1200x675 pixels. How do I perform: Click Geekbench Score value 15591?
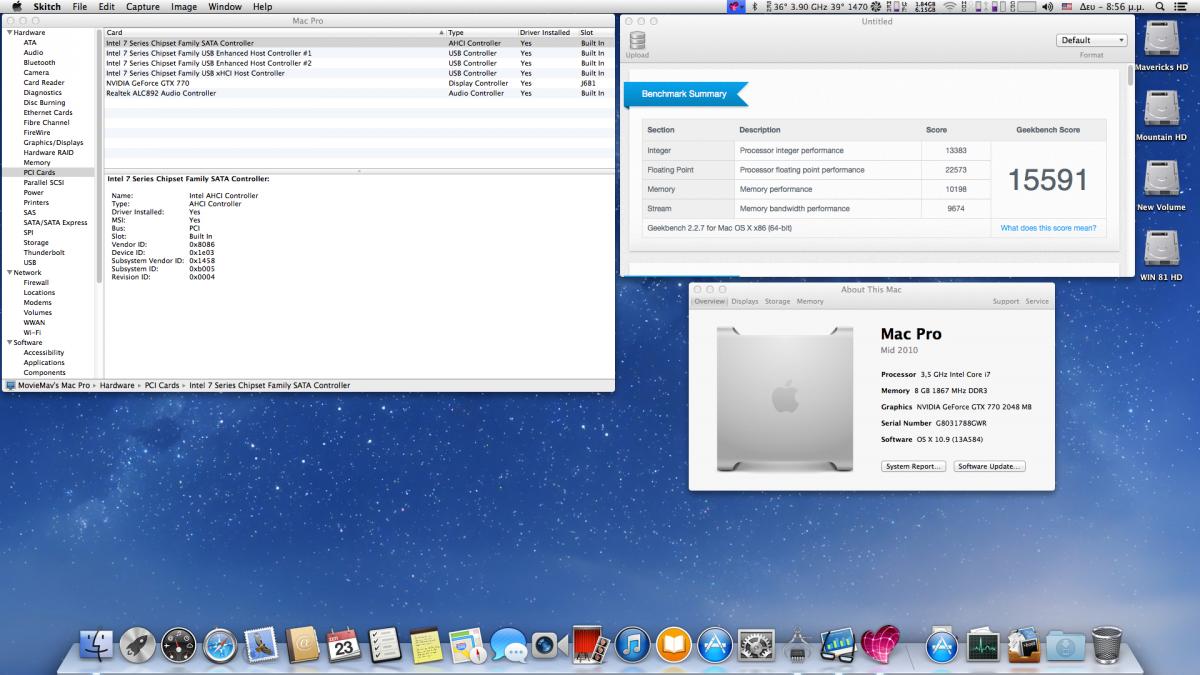[x=1047, y=179]
